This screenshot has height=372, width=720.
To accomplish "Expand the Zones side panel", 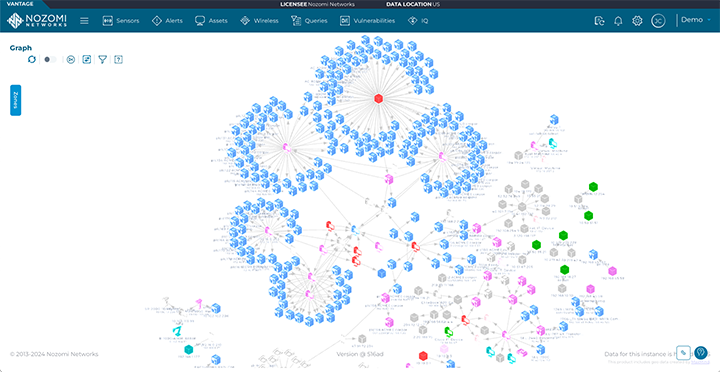I will 16,100.
